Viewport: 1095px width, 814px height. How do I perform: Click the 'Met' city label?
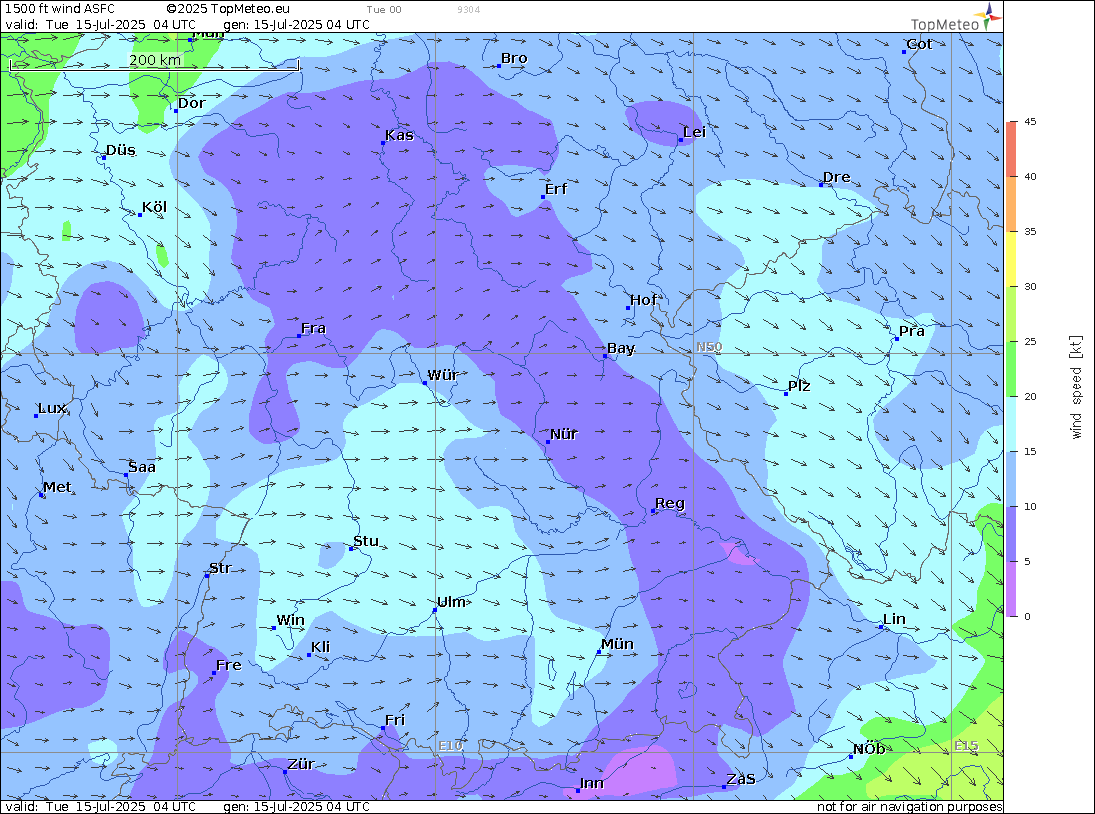point(57,487)
